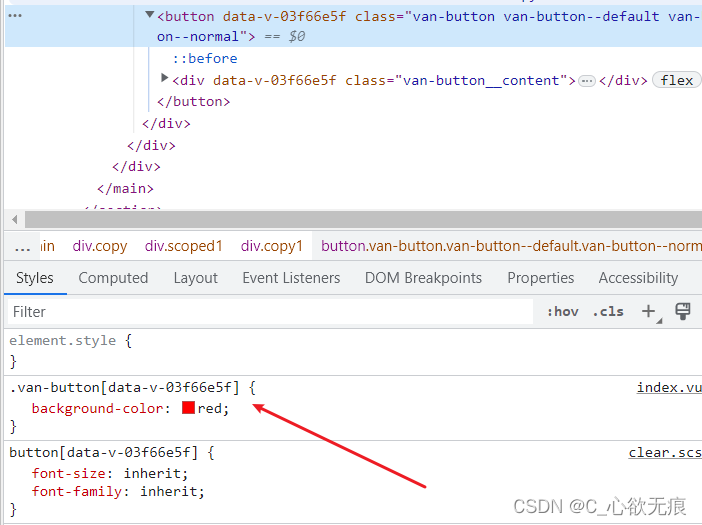Click the red background-color swatch
702x525 pixels.
(x=188, y=408)
